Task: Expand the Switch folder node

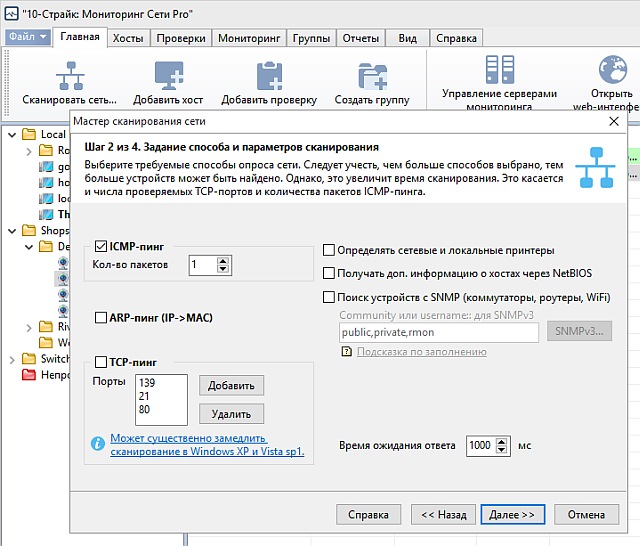Action: pos(12,360)
